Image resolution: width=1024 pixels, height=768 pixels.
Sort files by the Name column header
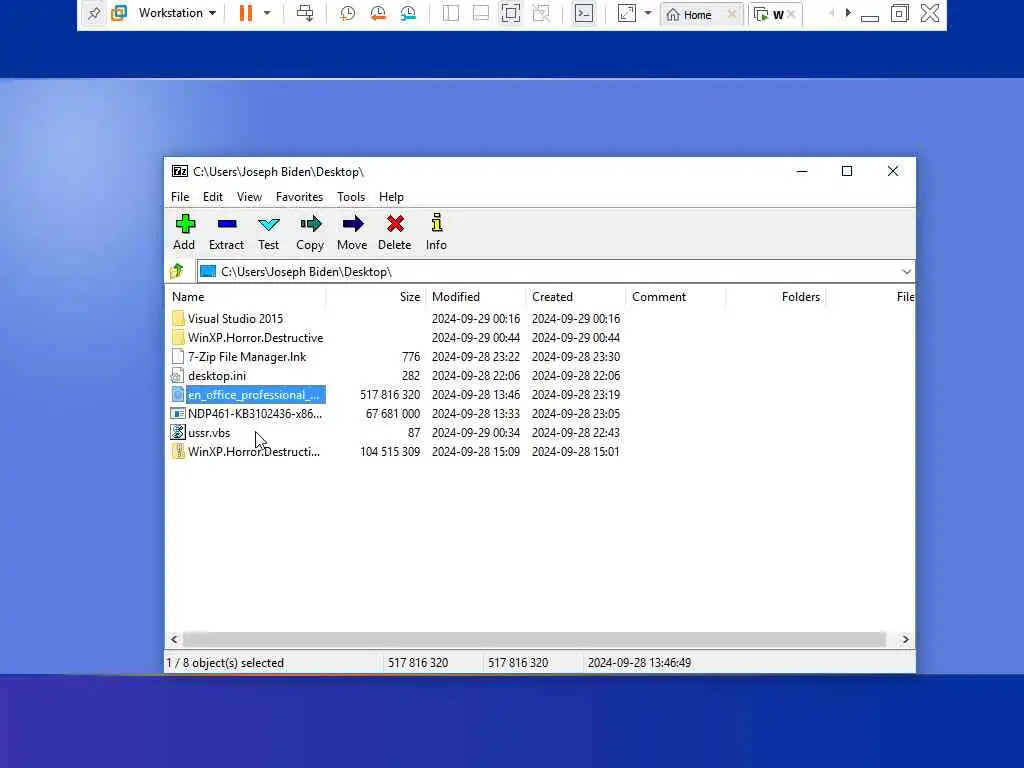(246, 296)
